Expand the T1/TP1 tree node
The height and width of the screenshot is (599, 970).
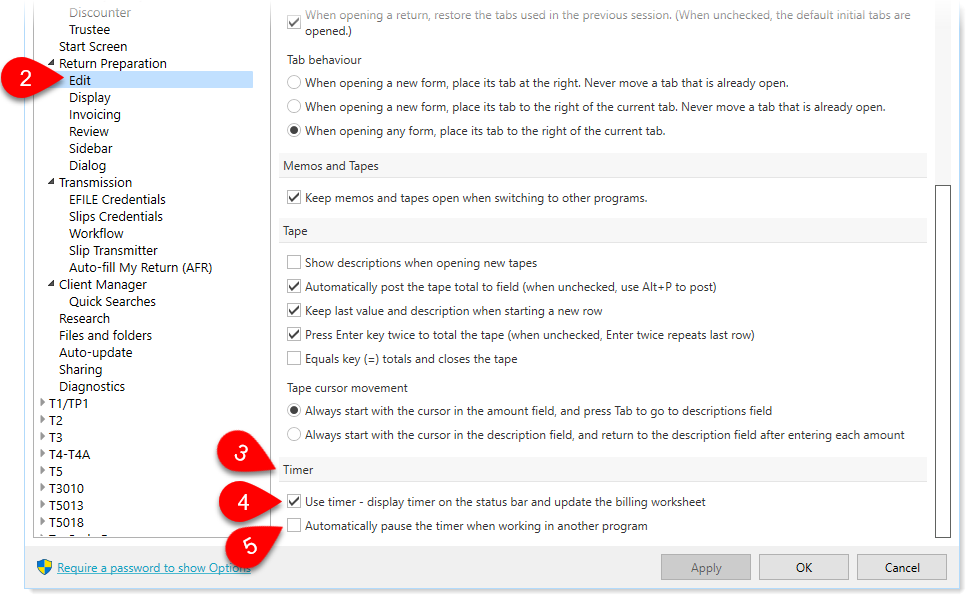tap(42, 403)
